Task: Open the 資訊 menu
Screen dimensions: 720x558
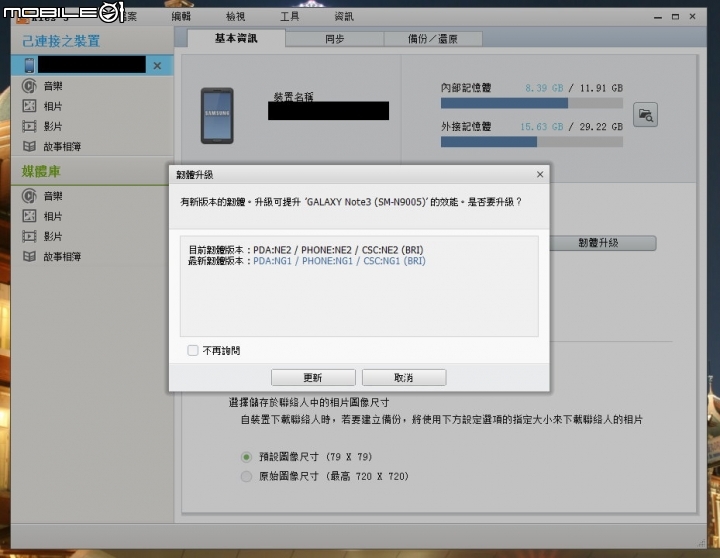Action: (344, 17)
